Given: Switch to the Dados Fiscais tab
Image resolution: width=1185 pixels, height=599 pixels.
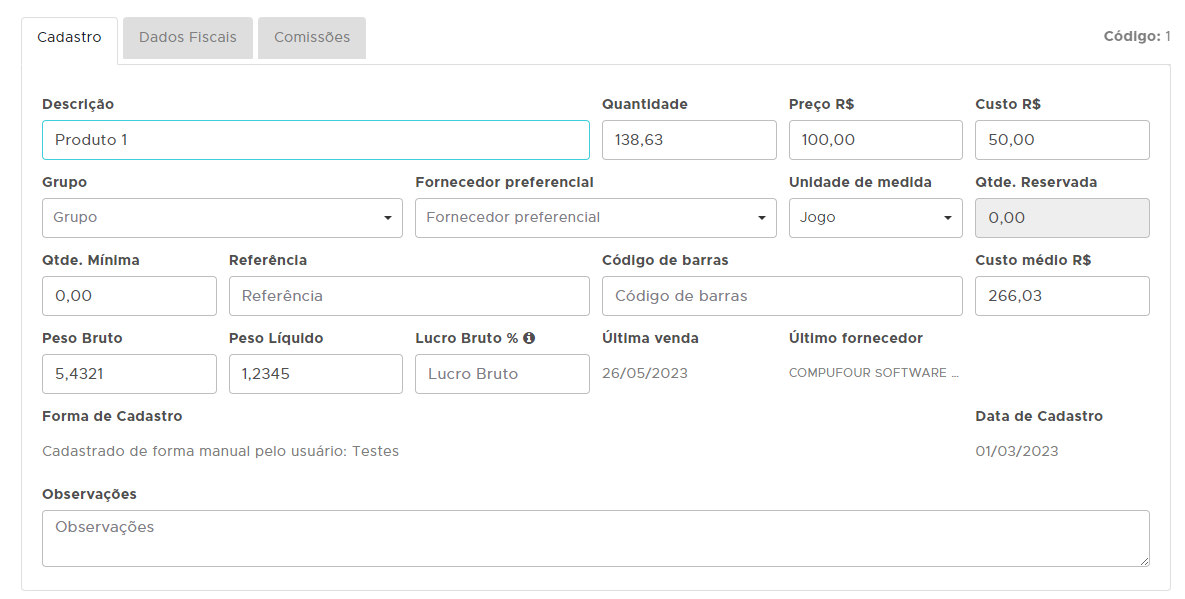Looking at the screenshot, I should point(188,38).
